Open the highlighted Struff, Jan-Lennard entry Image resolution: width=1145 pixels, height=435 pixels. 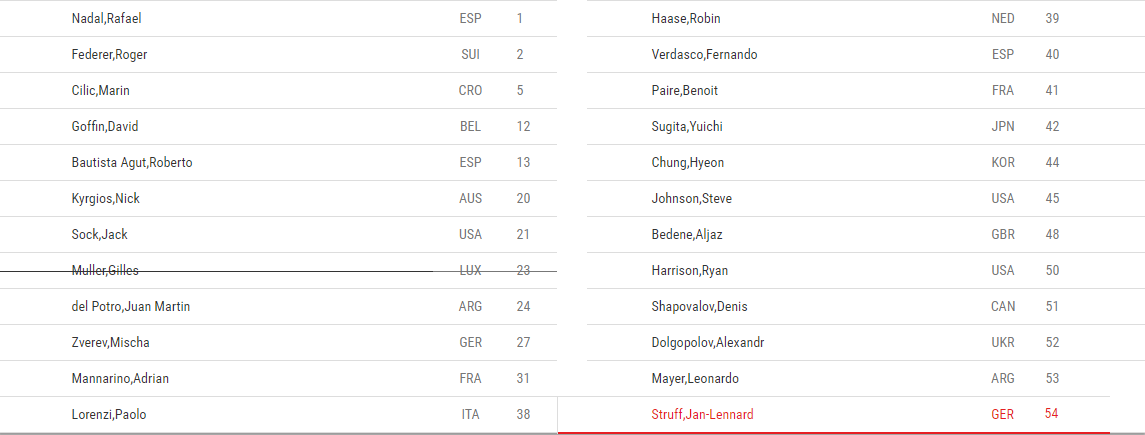[834, 415]
